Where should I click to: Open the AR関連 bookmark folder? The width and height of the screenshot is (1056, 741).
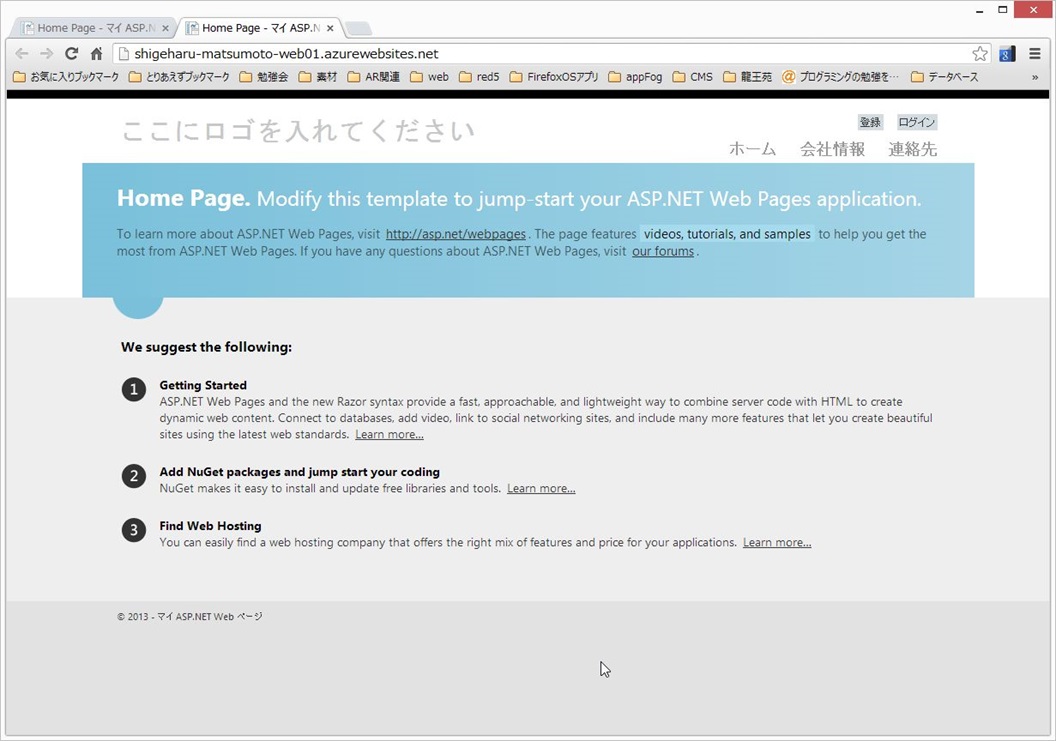coord(374,77)
